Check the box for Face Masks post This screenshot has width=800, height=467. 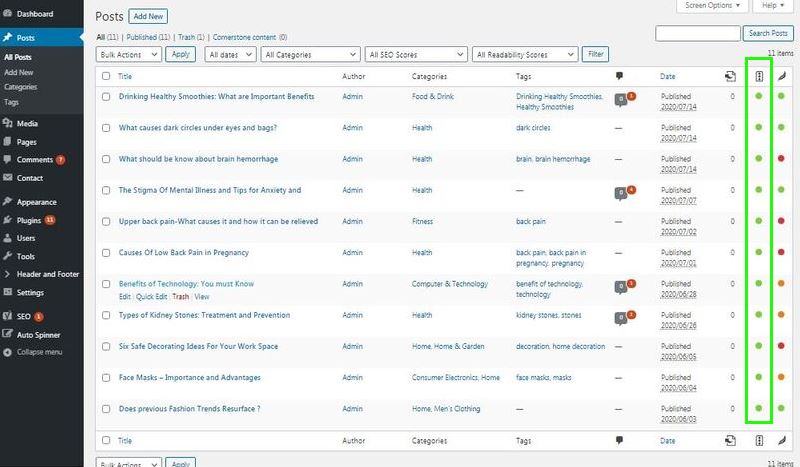[x=106, y=378]
